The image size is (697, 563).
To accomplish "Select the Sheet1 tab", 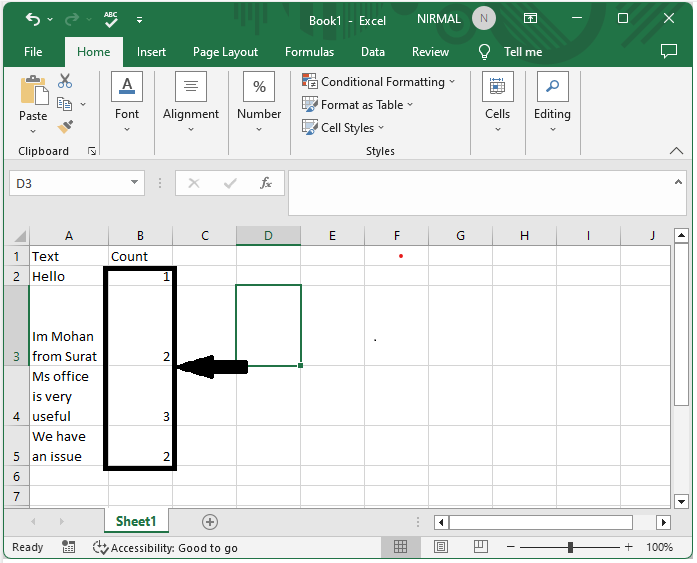I will click(x=136, y=521).
